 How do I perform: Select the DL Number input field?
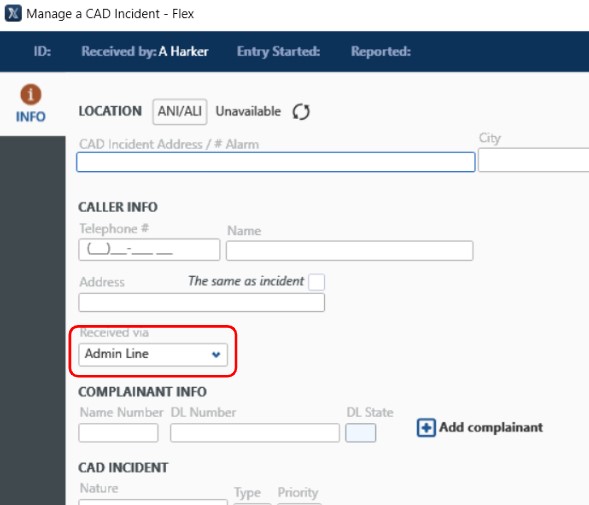255,433
